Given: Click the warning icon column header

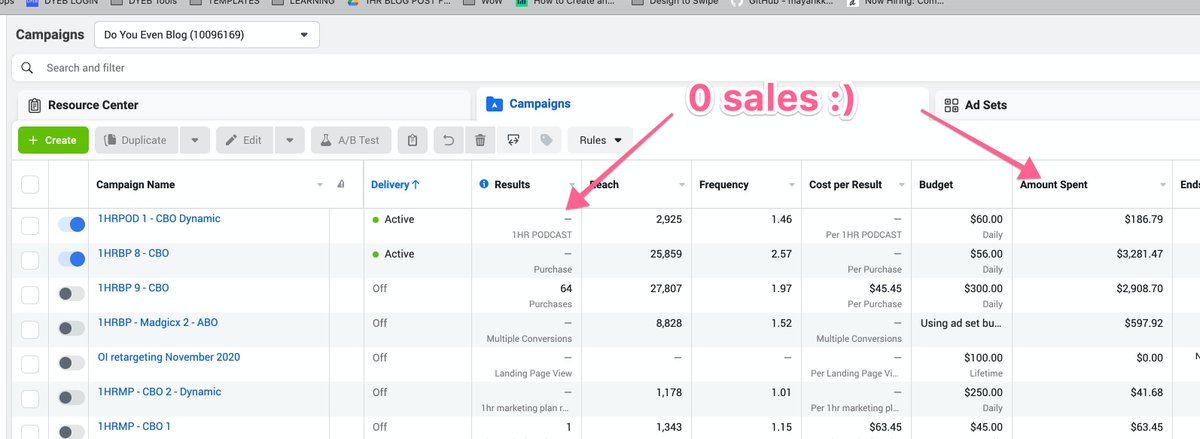Looking at the screenshot, I should pos(341,184).
